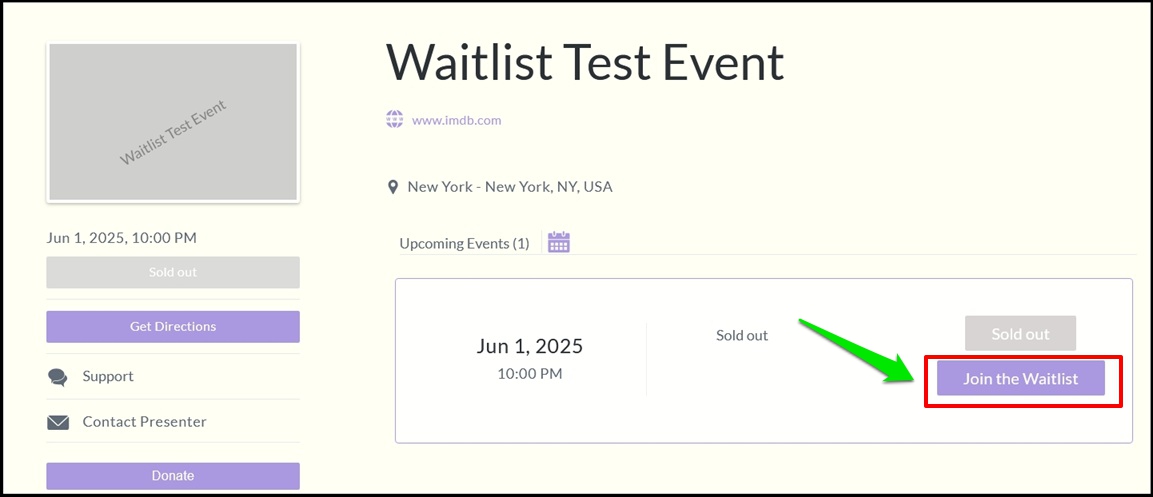
Task: Click the New York, NY, USA address text
Action: click(x=510, y=187)
